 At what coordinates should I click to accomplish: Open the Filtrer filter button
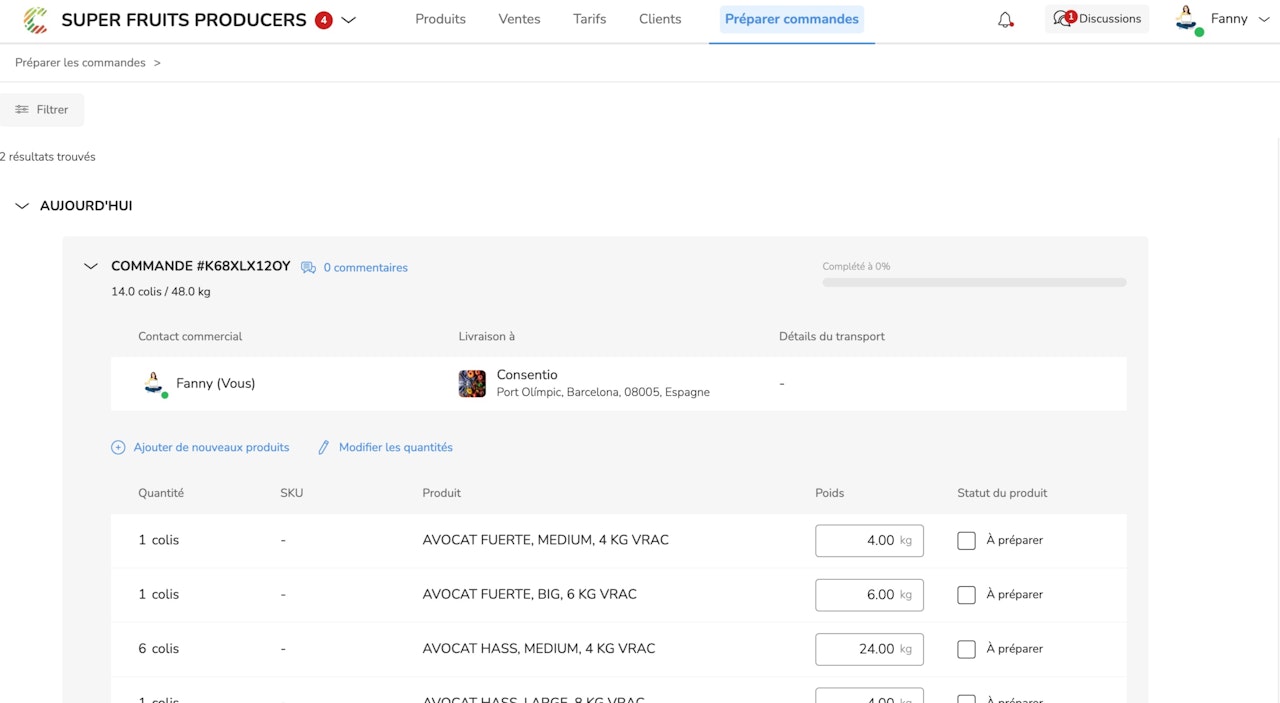click(42, 110)
